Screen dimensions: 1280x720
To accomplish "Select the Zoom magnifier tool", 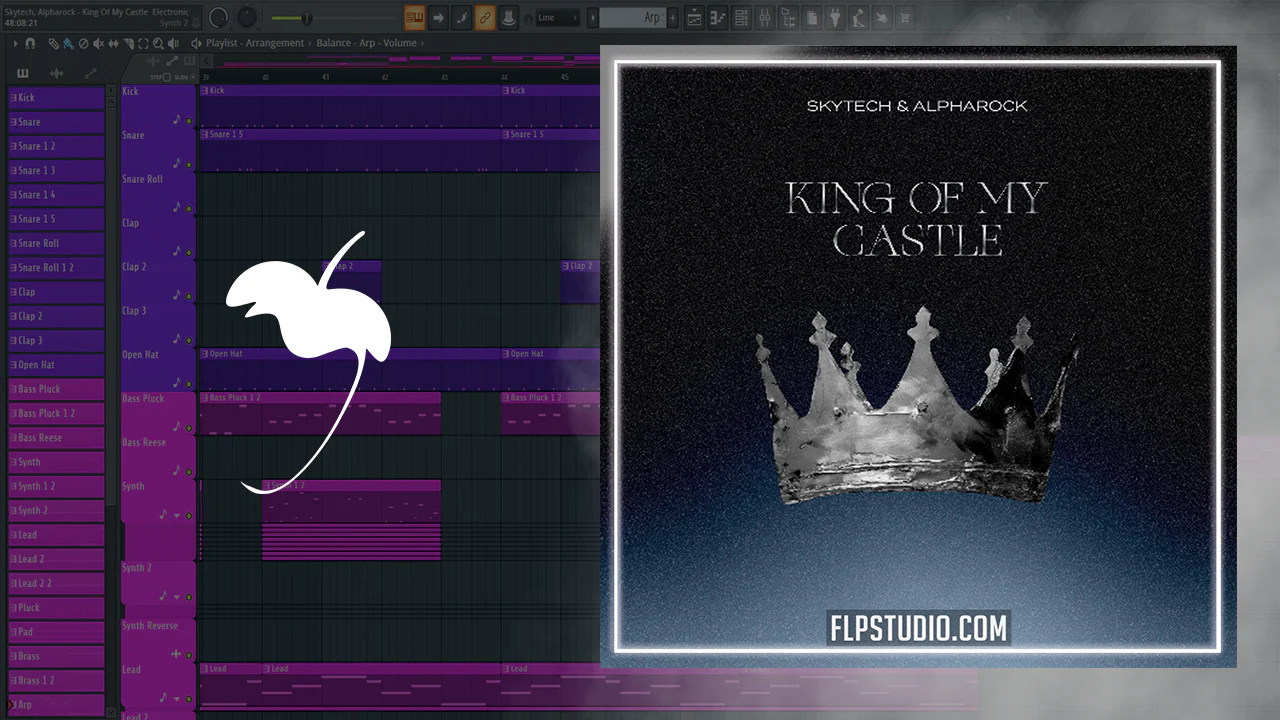I will click(158, 44).
